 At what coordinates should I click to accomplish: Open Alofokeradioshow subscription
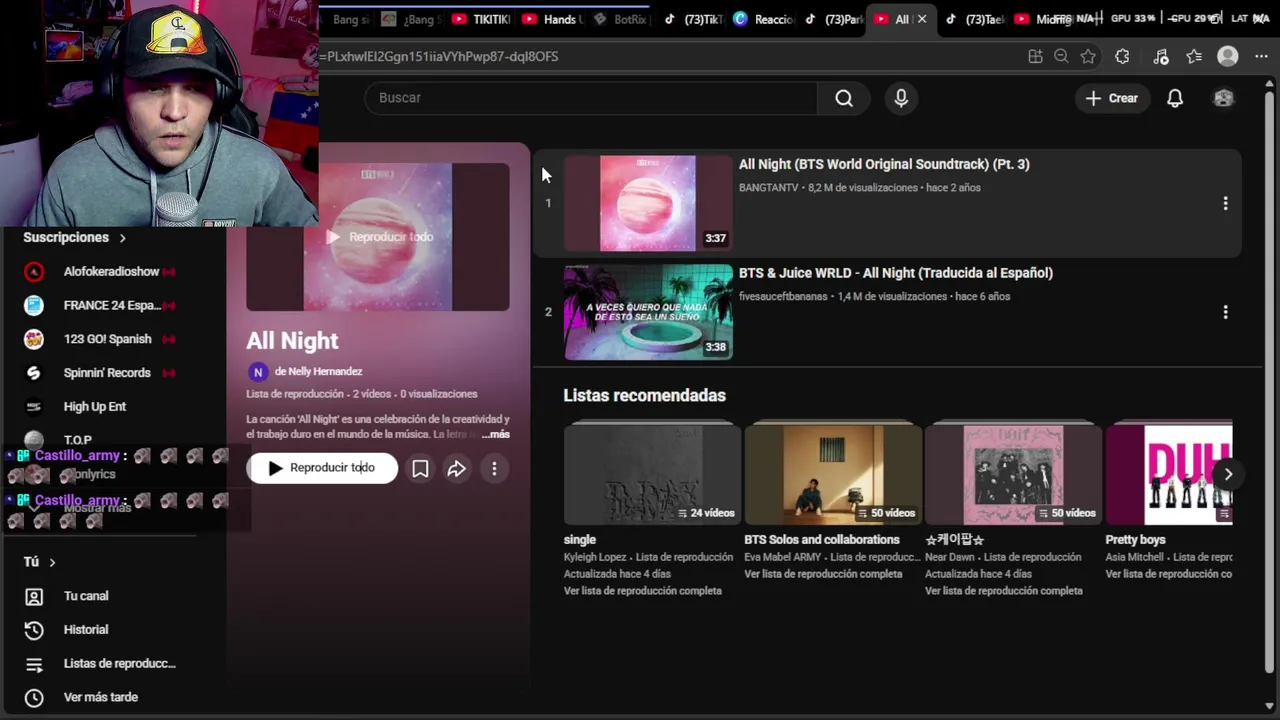coord(111,272)
